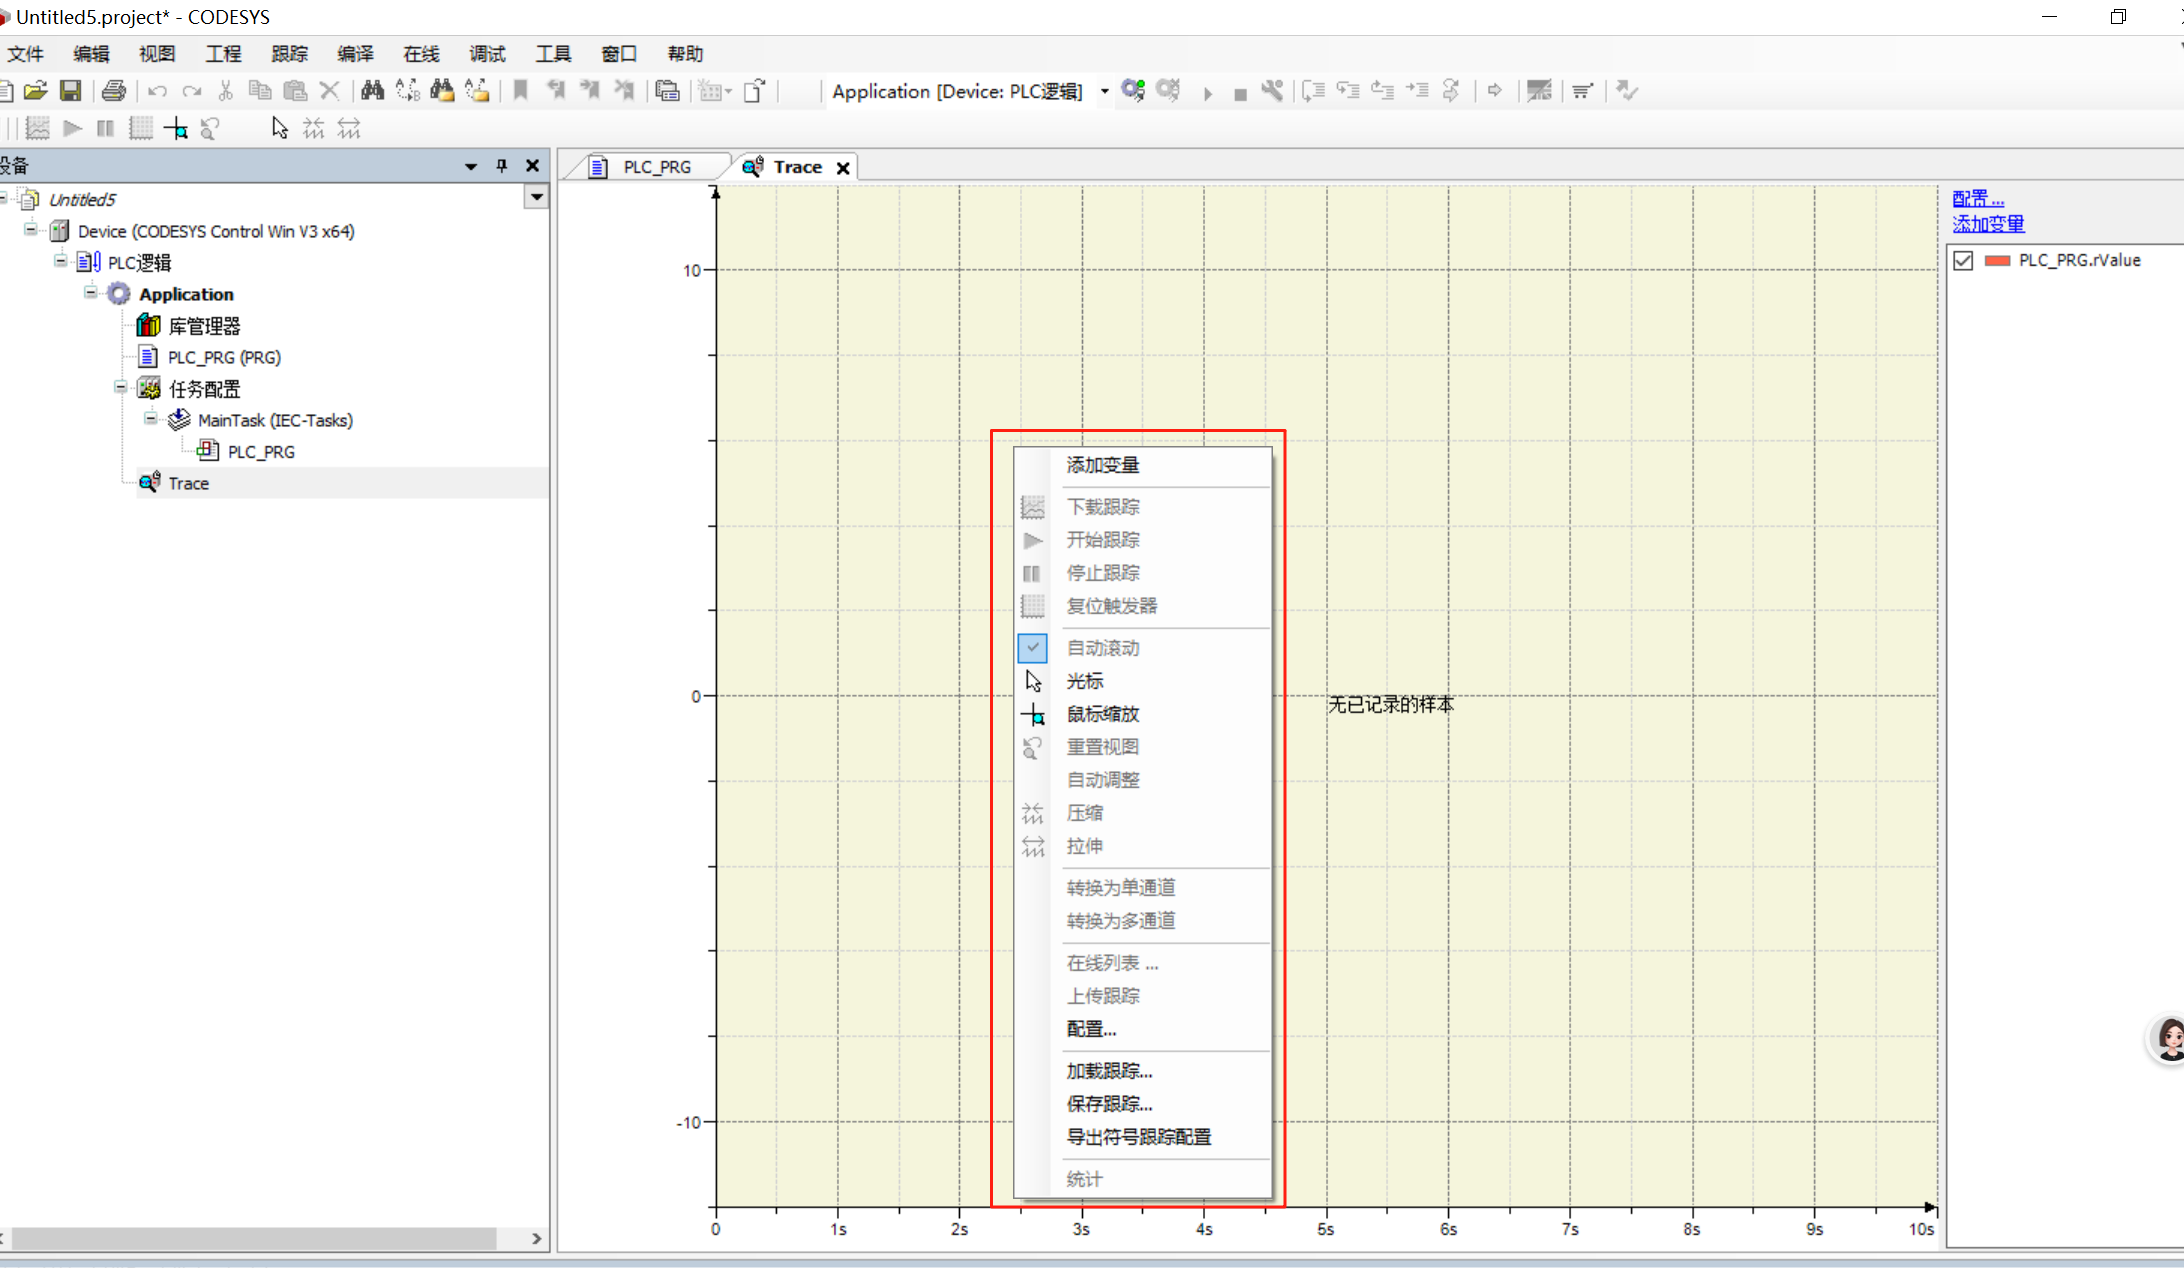Click the Print toolbar icon

[x=114, y=91]
